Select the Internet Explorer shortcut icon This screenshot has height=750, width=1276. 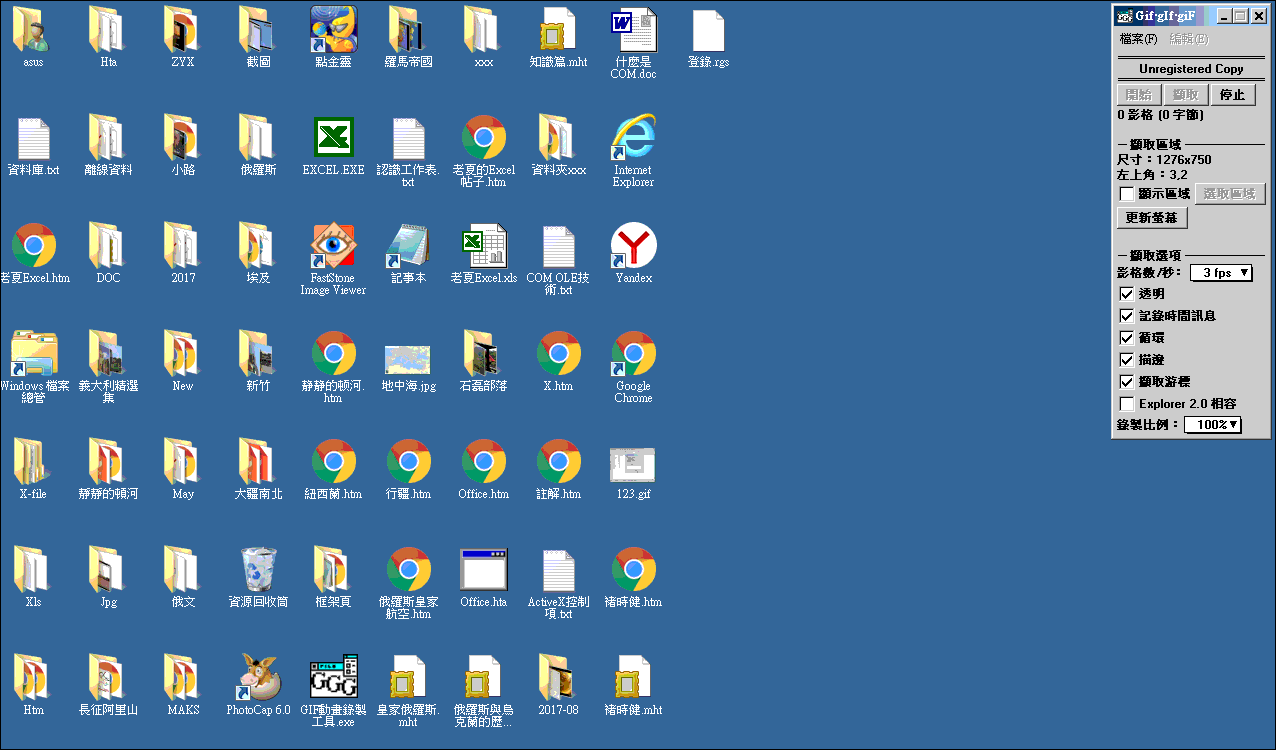tap(633, 138)
